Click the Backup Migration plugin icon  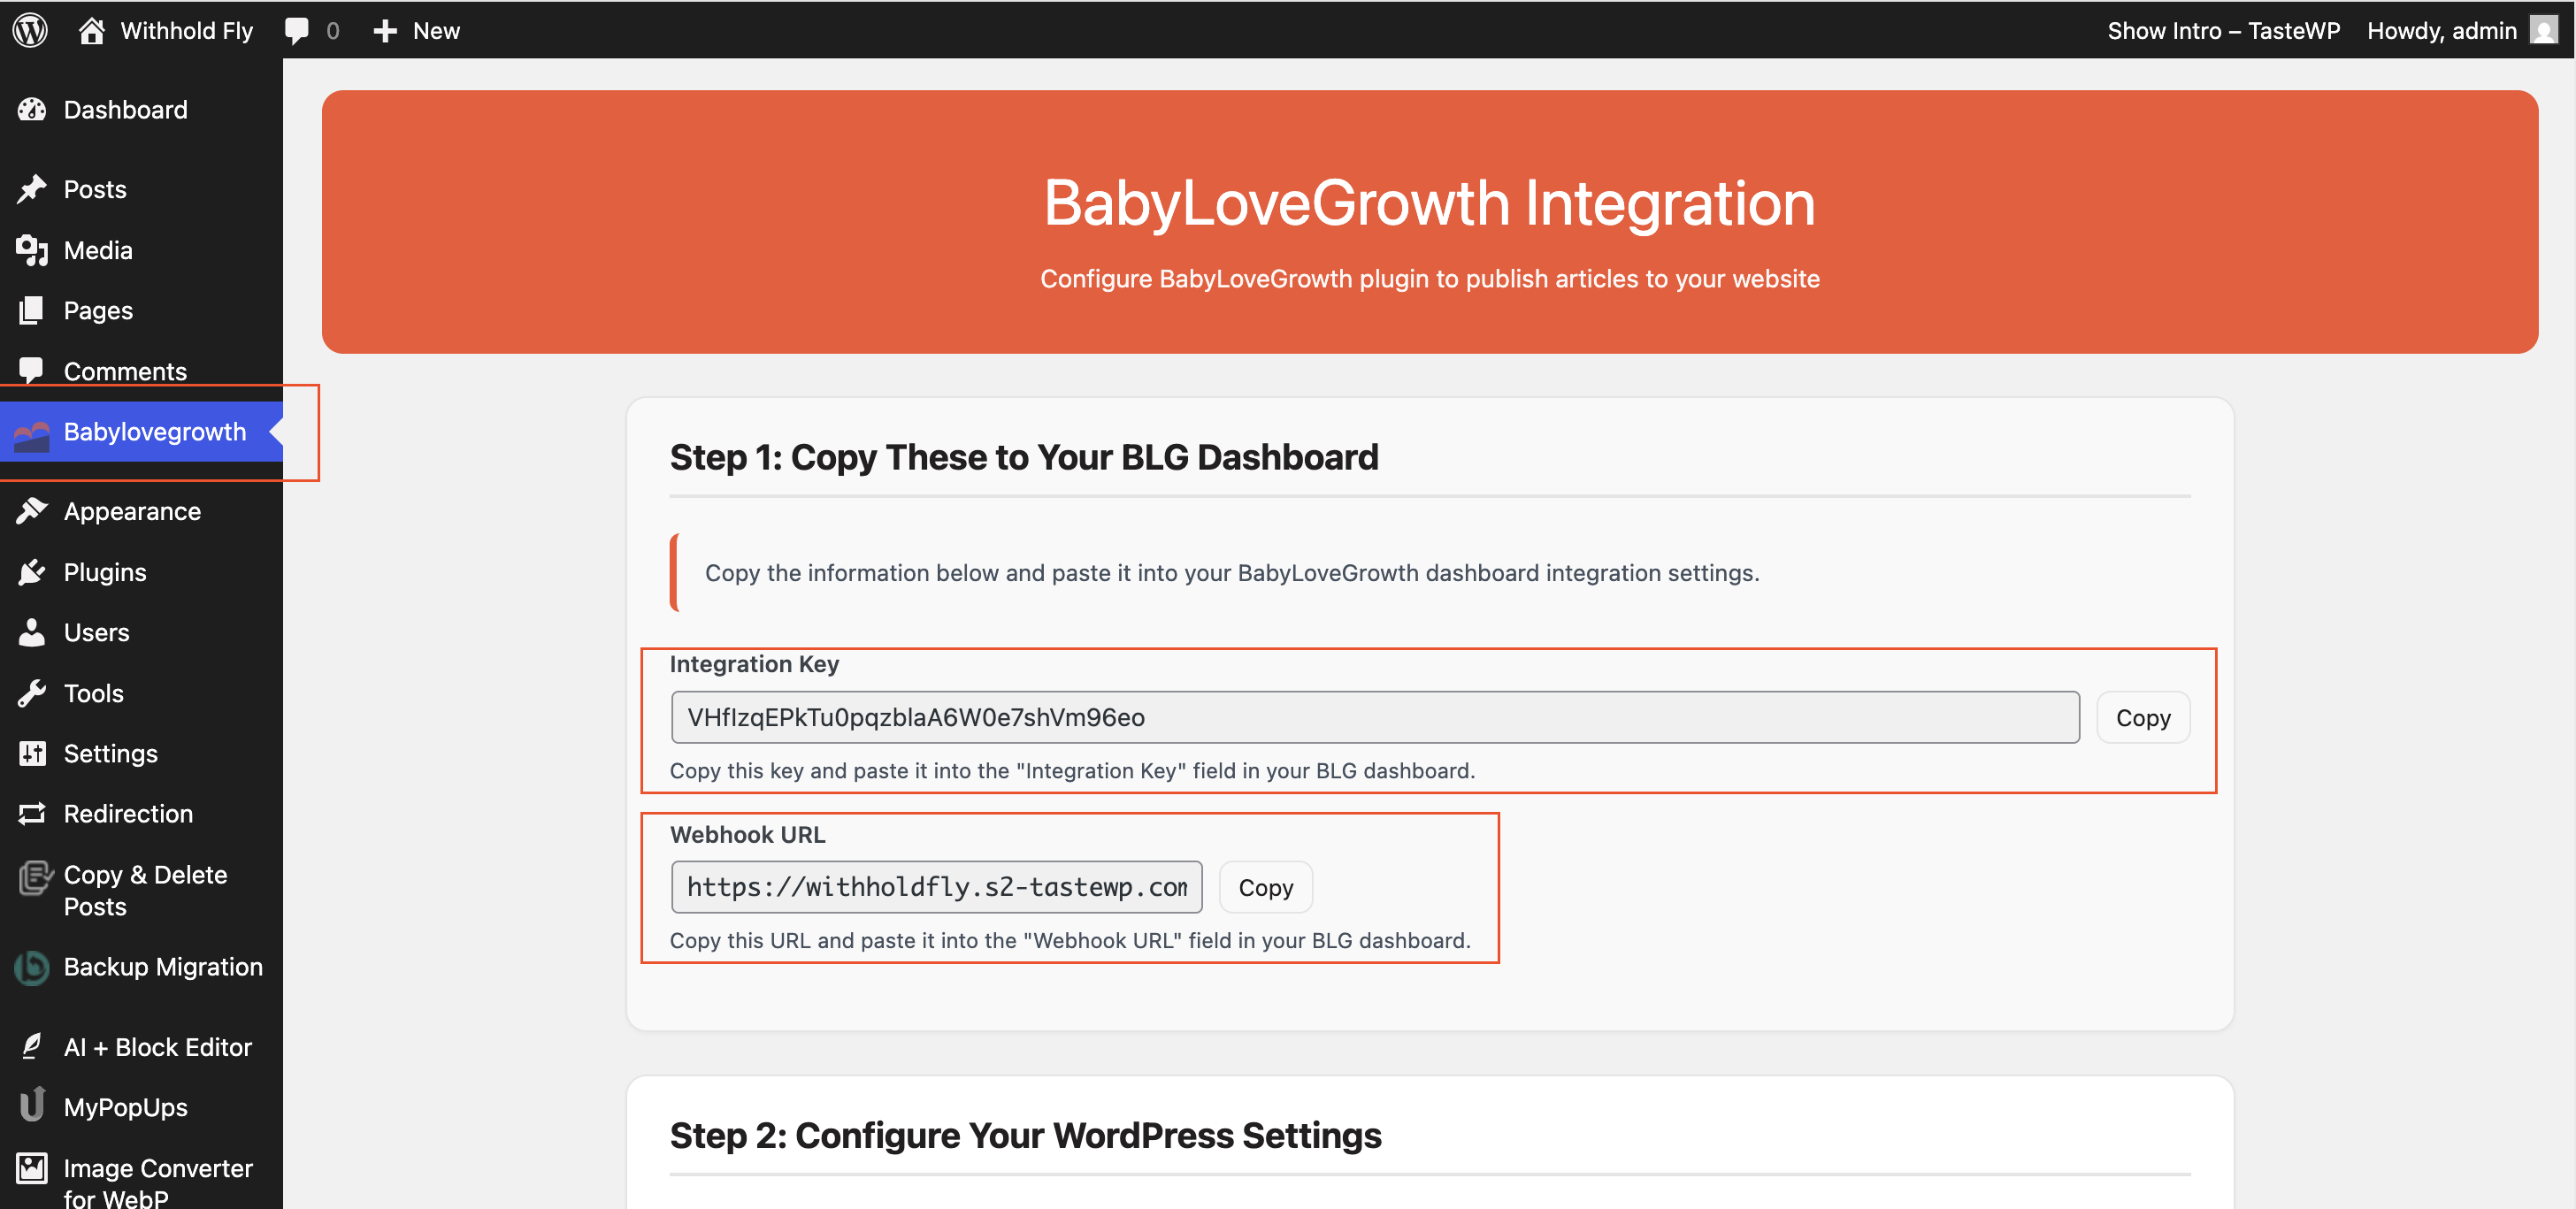(x=32, y=967)
